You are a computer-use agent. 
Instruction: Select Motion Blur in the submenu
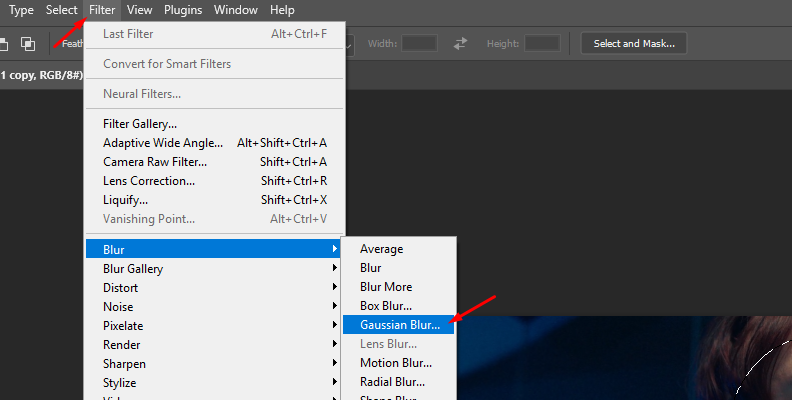click(396, 363)
